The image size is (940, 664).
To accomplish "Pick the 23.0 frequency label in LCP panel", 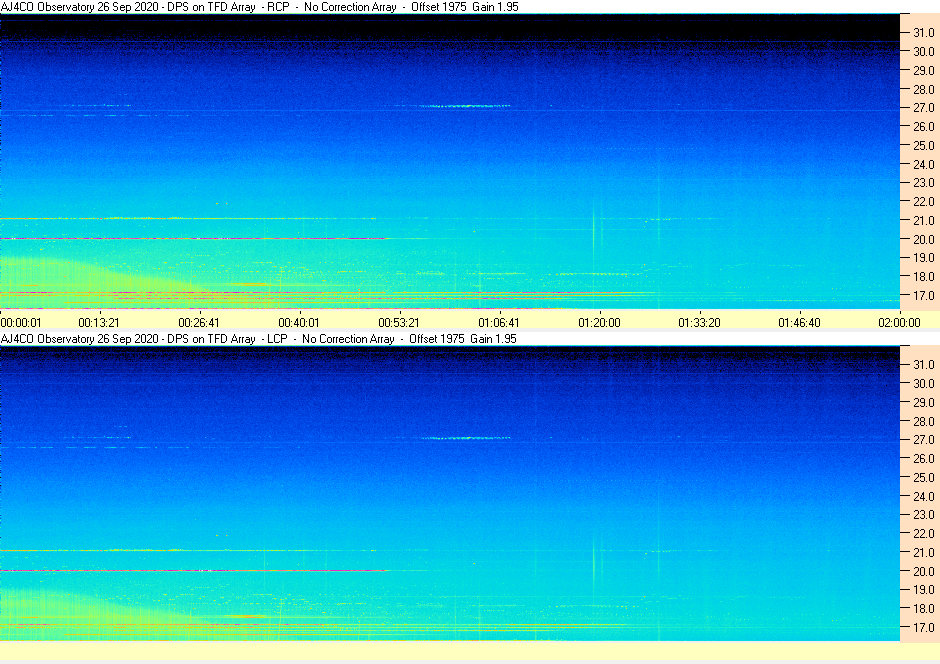I will tap(924, 515).
